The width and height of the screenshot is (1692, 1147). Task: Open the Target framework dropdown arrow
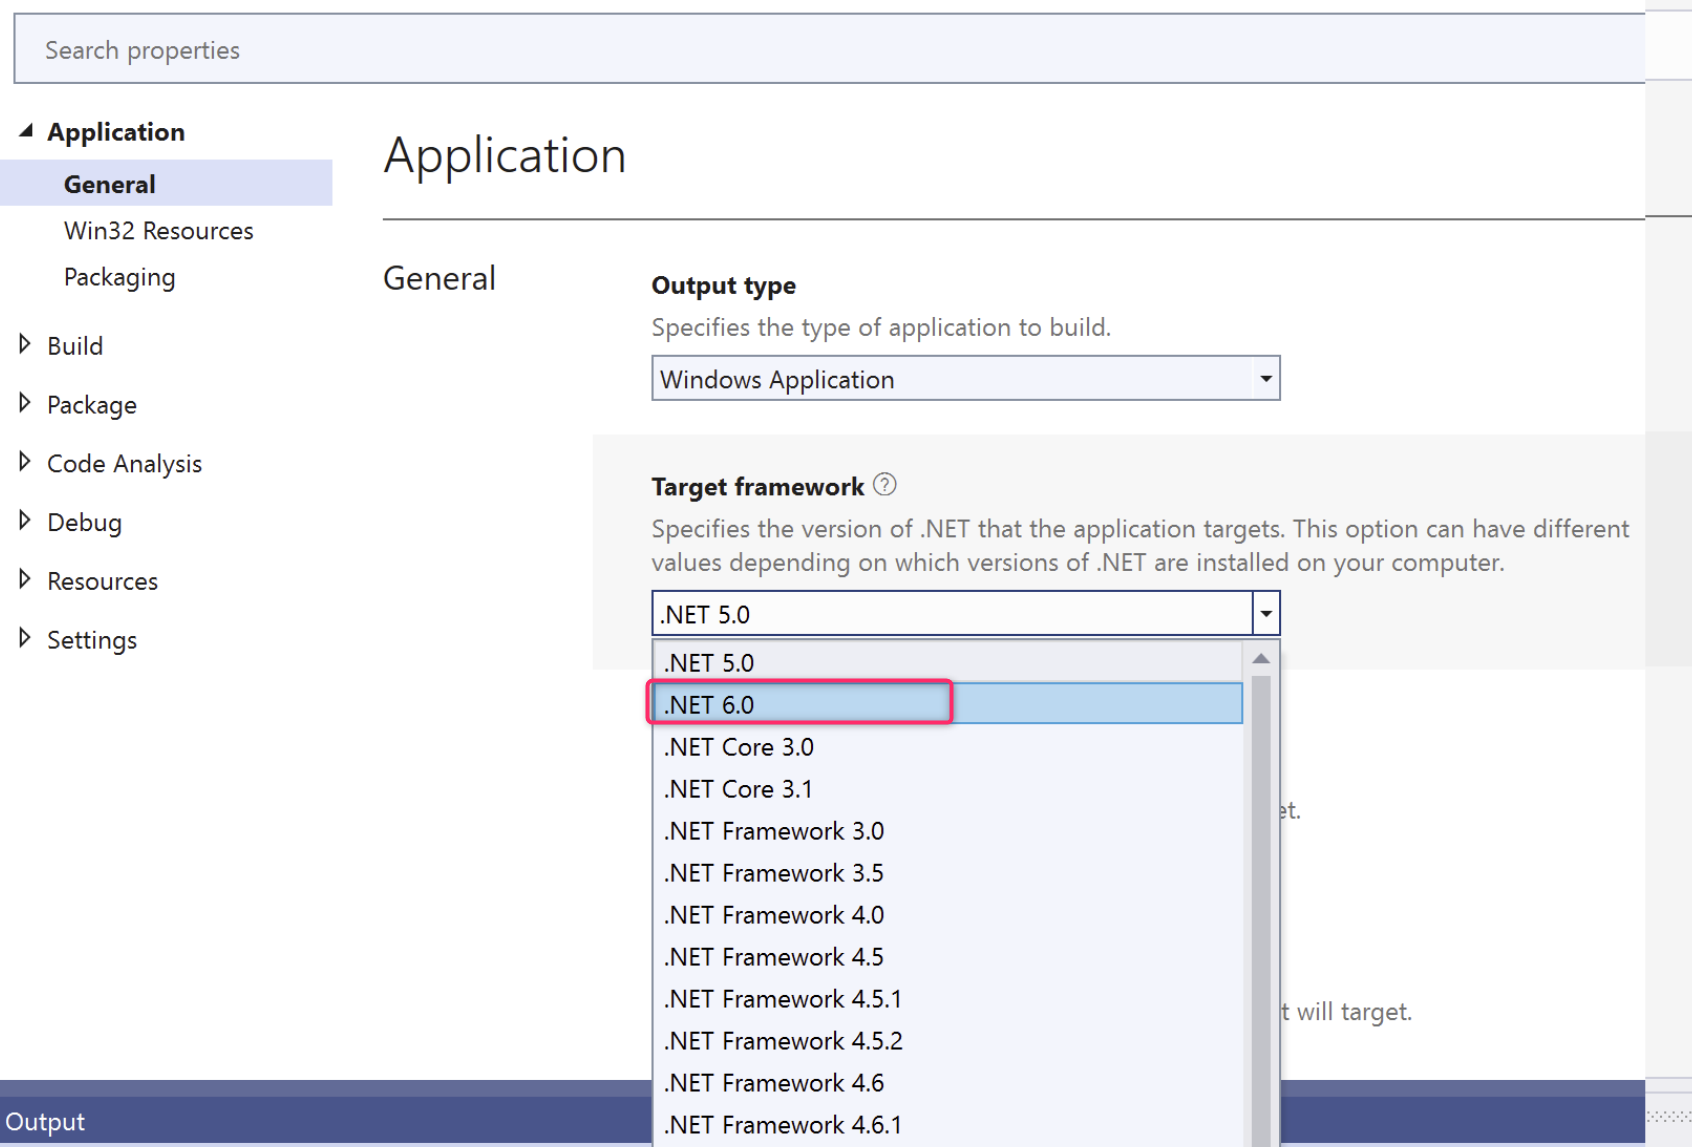[1265, 613]
